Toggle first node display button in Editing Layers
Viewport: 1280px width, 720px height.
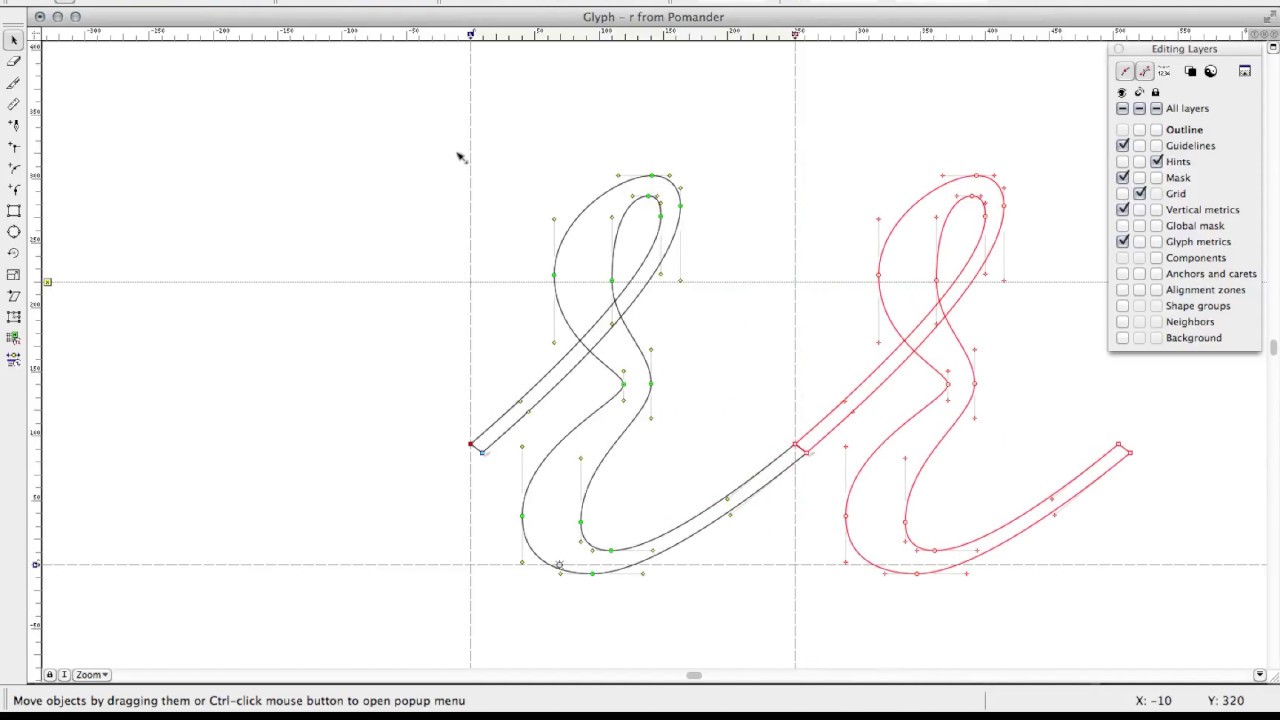tap(1125, 71)
